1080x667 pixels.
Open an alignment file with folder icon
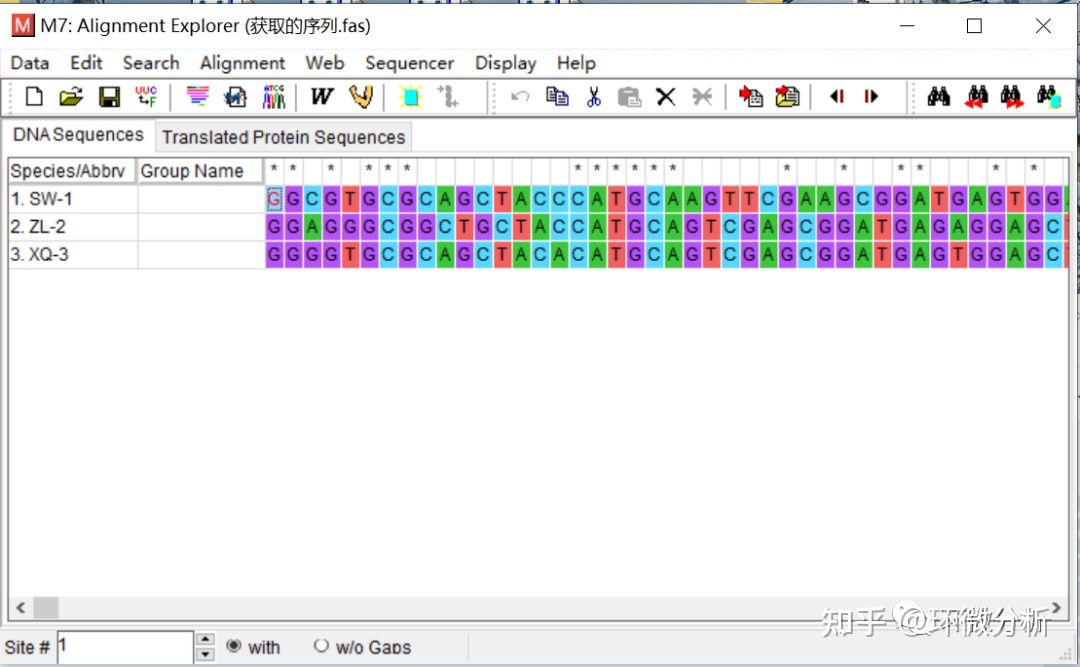point(71,96)
